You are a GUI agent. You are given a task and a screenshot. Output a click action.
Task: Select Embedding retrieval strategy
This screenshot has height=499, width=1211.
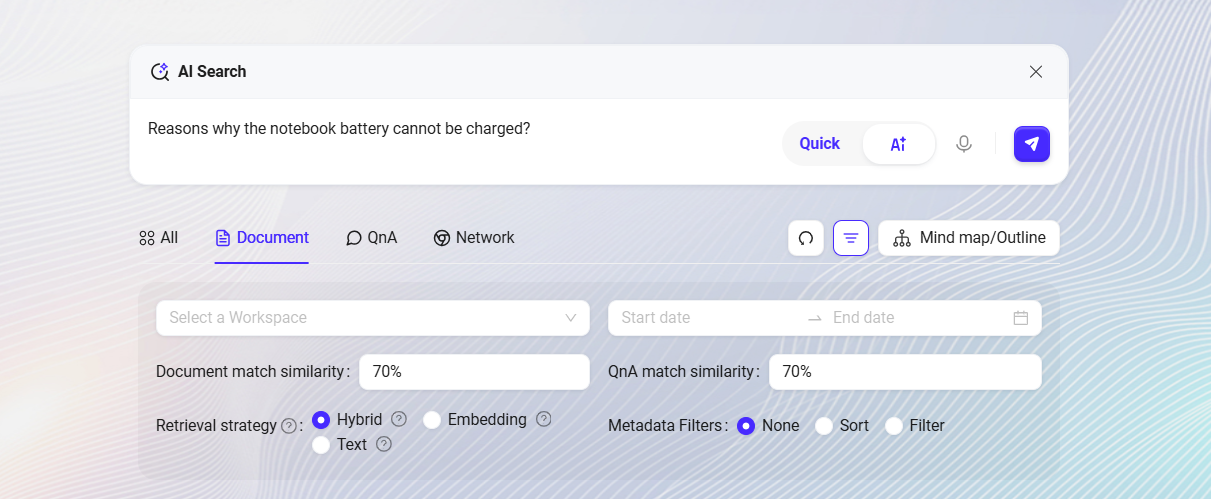pos(432,420)
